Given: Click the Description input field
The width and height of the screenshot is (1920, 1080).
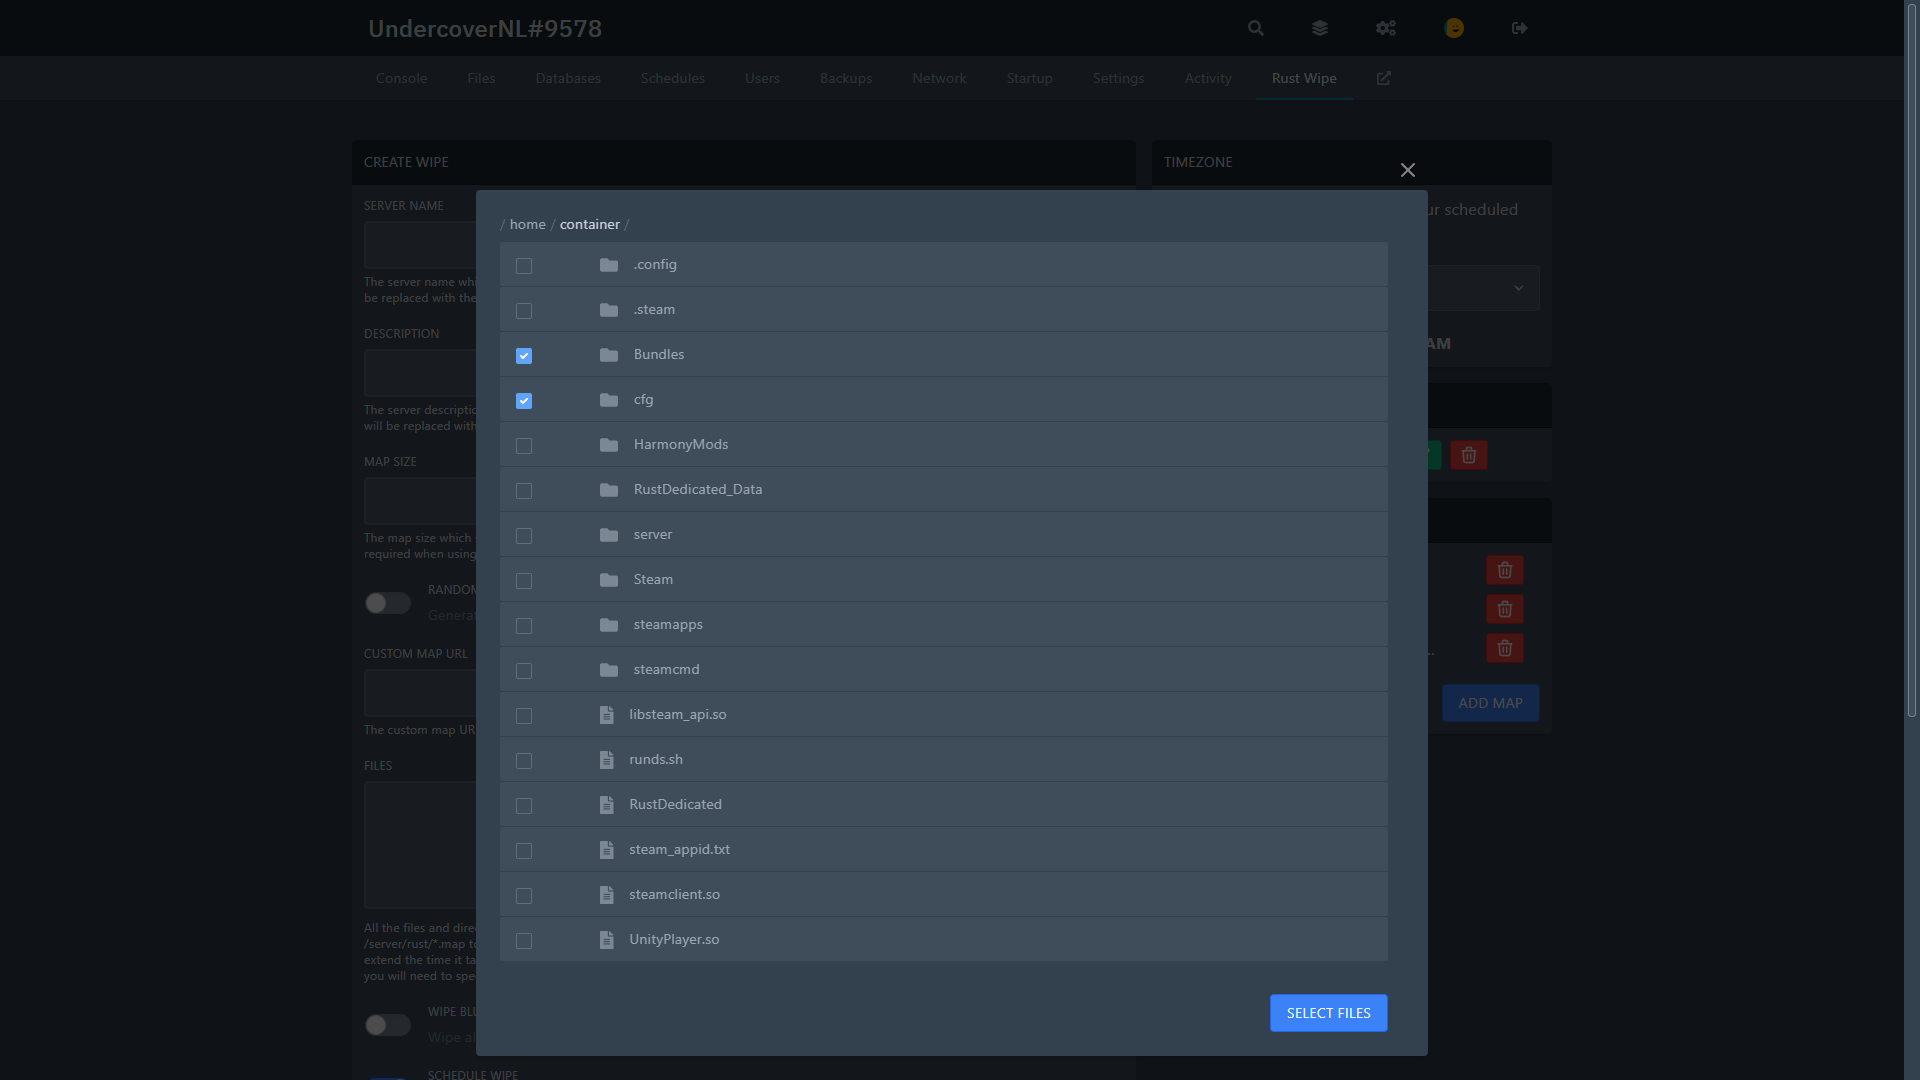Looking at the screenshot, I should pyautogui.click(x=420, y=373).
